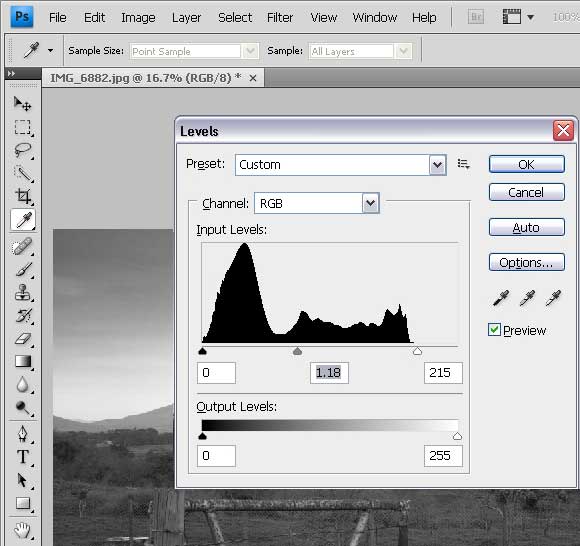Screen dimensions: 580x546
Task: Select the Hand tool
Action: (x=23, y=530)
